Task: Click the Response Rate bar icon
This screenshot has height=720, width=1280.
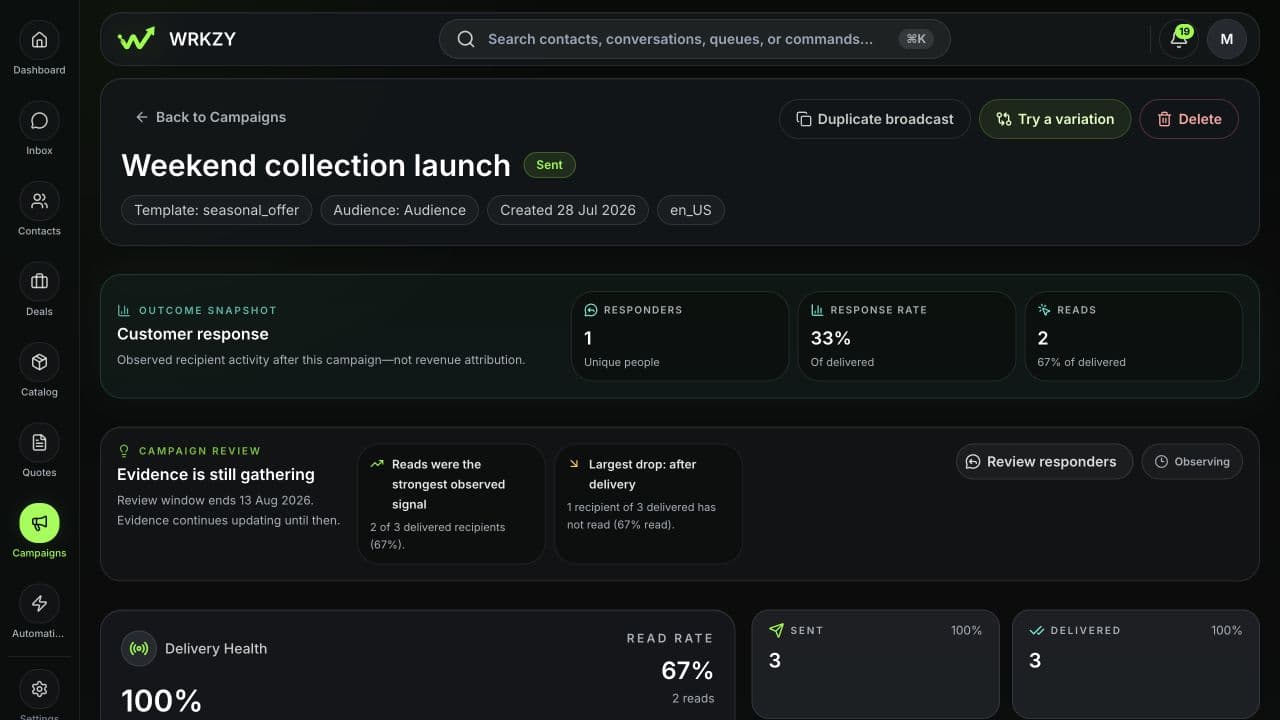Action: click(x=817, y=310)
